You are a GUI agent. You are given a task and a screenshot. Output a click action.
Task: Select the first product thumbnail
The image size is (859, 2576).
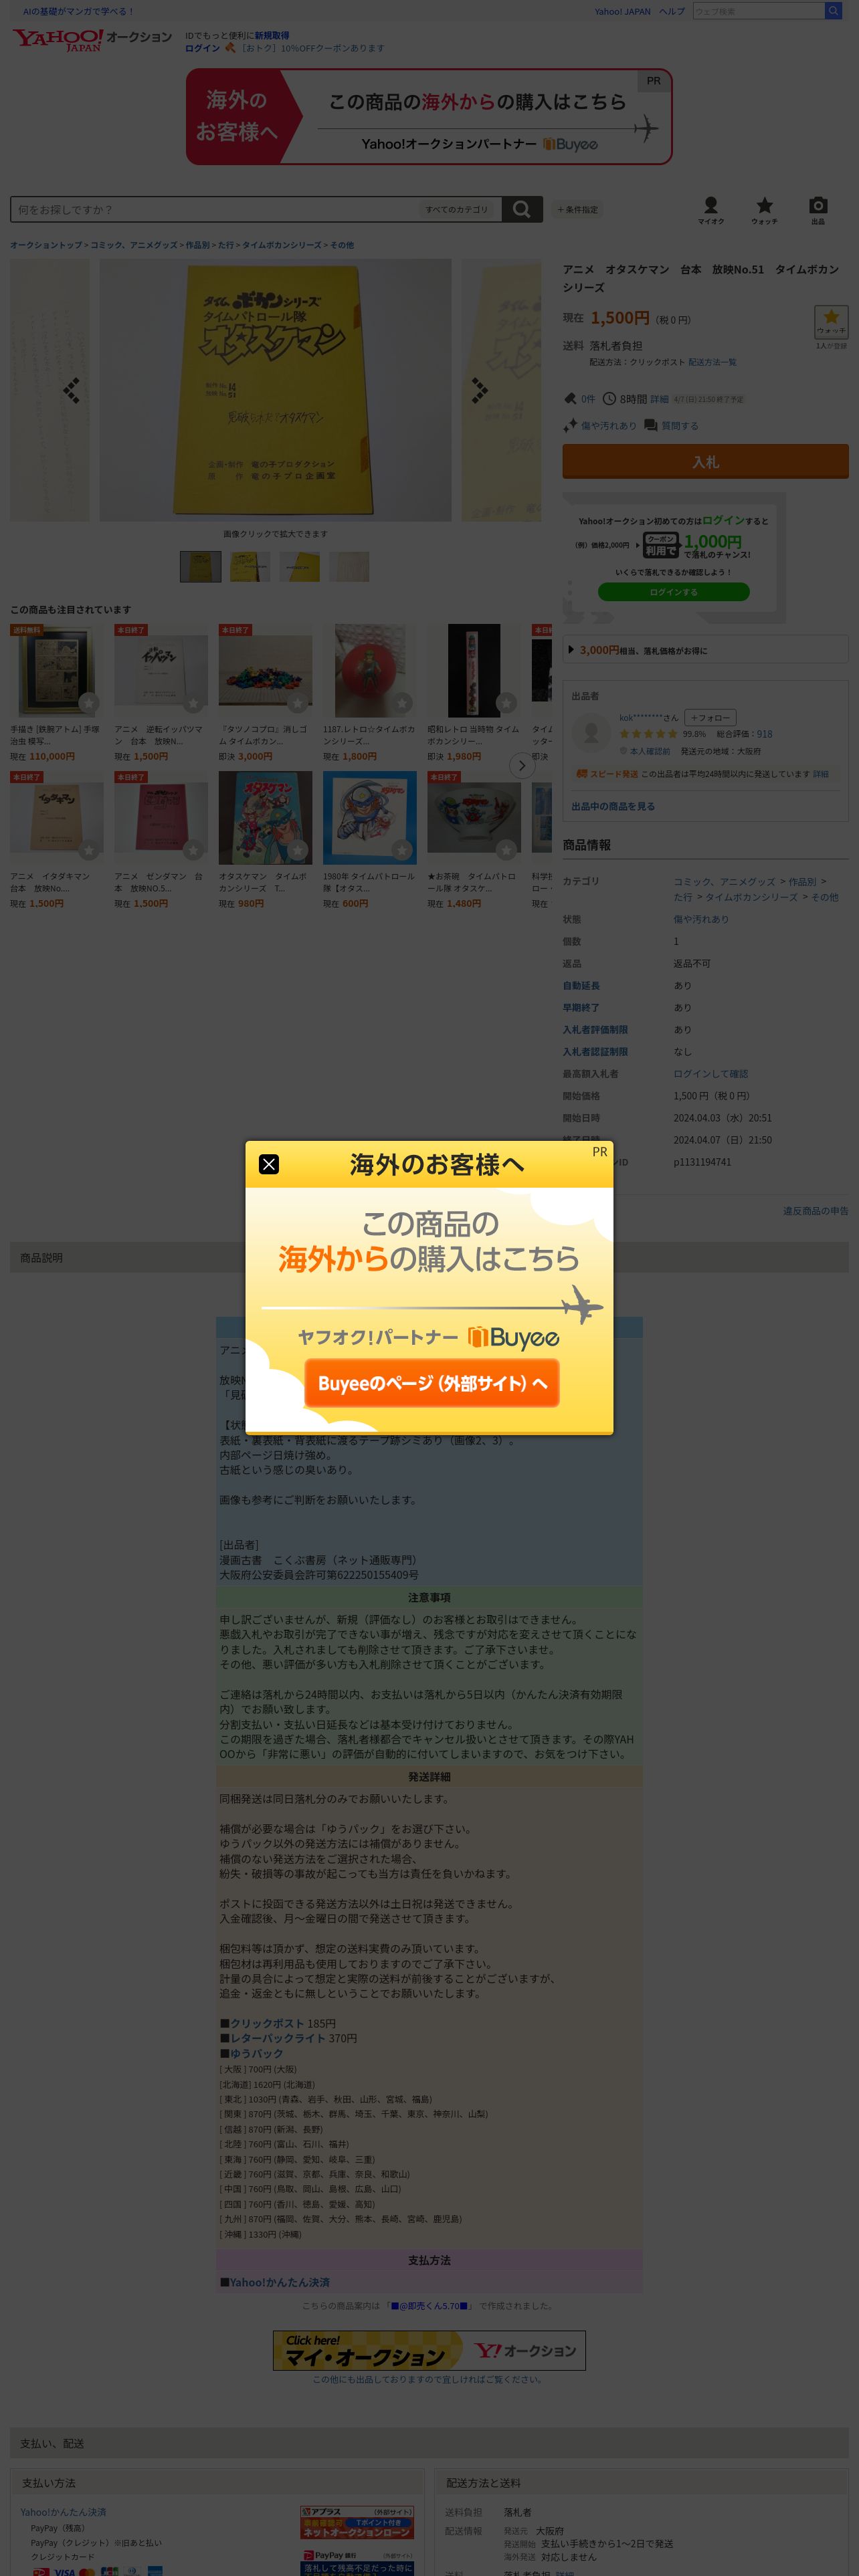coord(200,567)
